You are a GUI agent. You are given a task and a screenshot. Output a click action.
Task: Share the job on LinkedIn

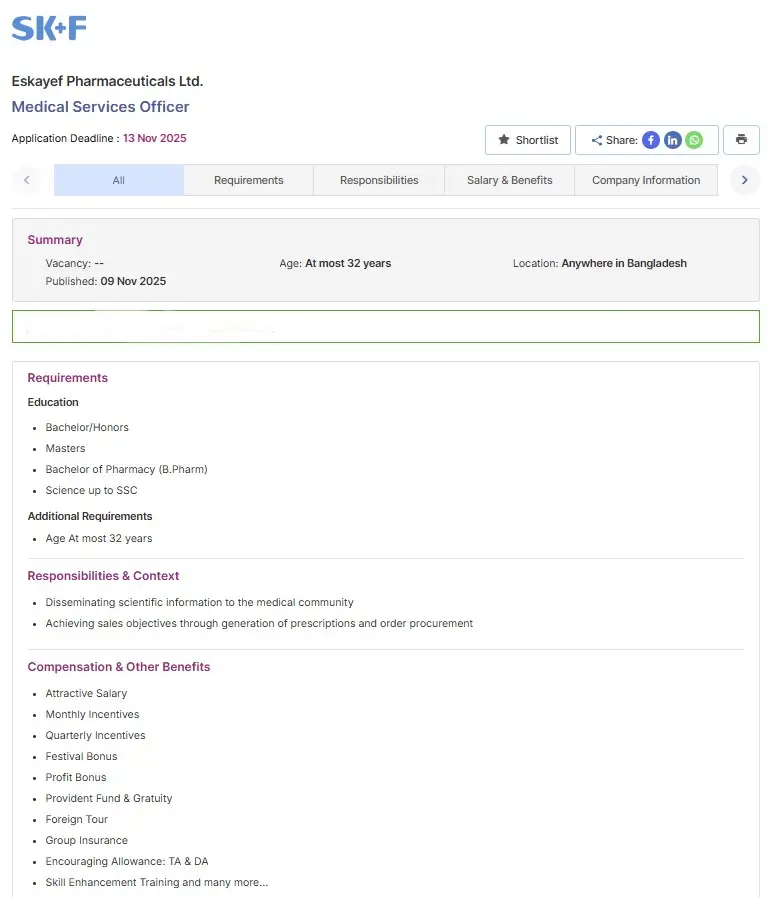pyautogui.click(x=673, y=140)
